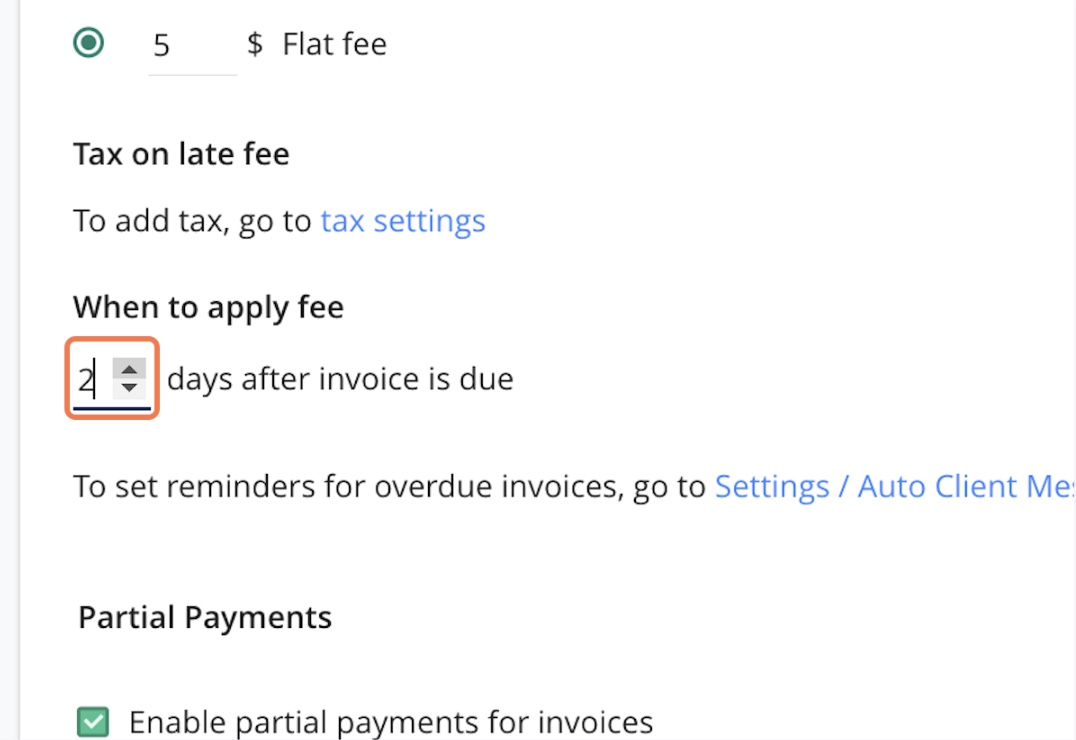1076x740 pixels.
Task: Click the down arrow to decrease days
Action: [130, 386]
